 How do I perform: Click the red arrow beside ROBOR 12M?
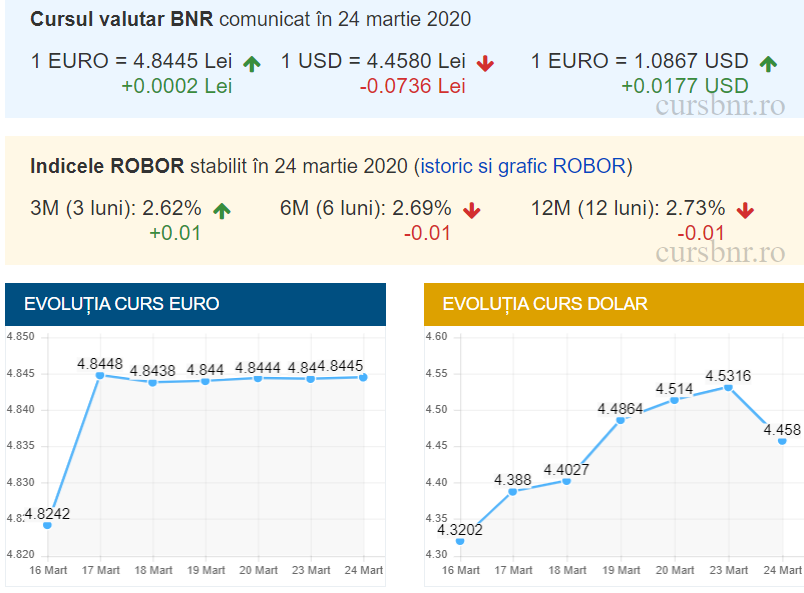[745, 210]
